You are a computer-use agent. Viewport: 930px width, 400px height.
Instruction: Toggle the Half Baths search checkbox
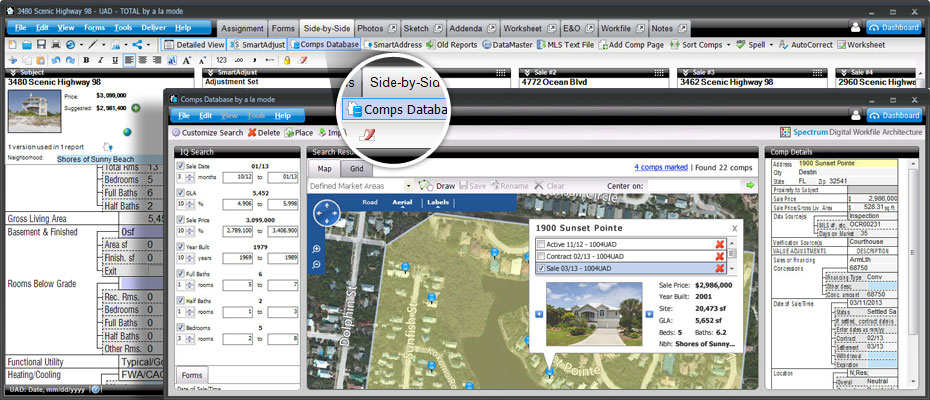point(181,300)
